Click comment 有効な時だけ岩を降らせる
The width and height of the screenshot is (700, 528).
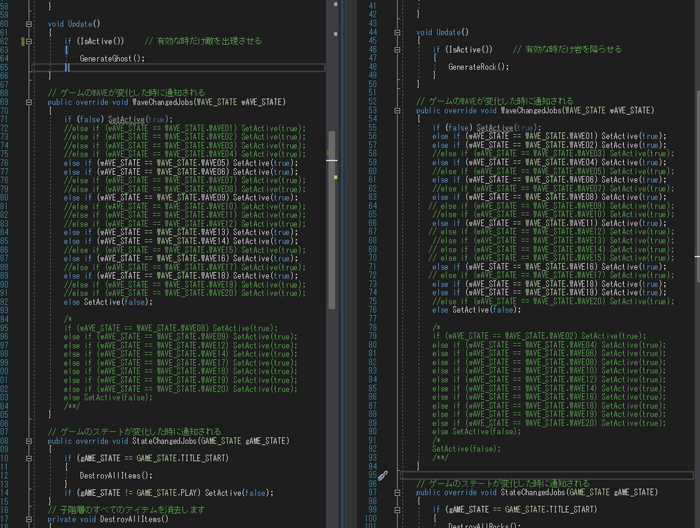coord(567,50)
